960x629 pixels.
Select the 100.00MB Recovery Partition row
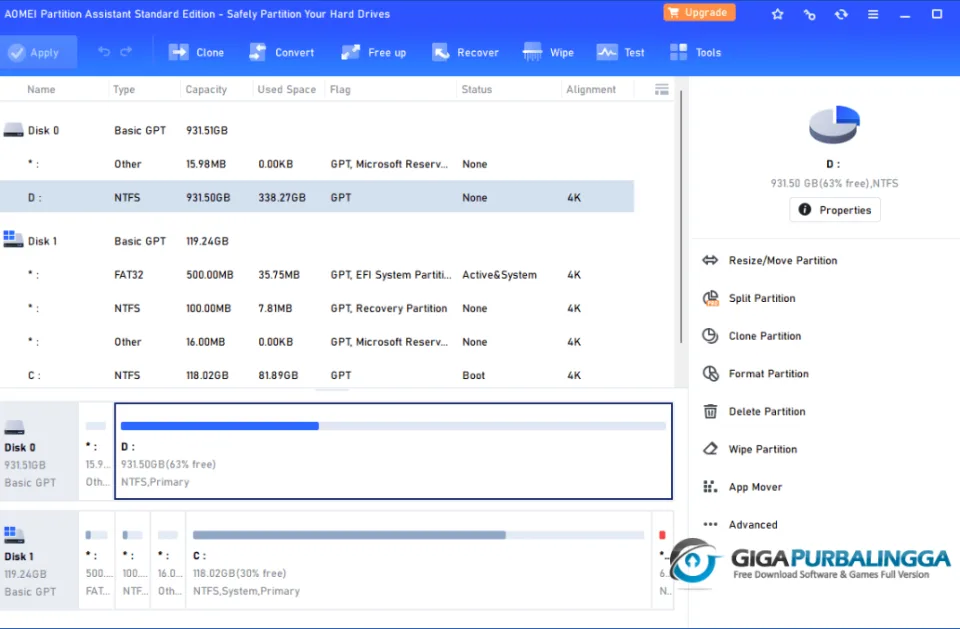[317, 308]
